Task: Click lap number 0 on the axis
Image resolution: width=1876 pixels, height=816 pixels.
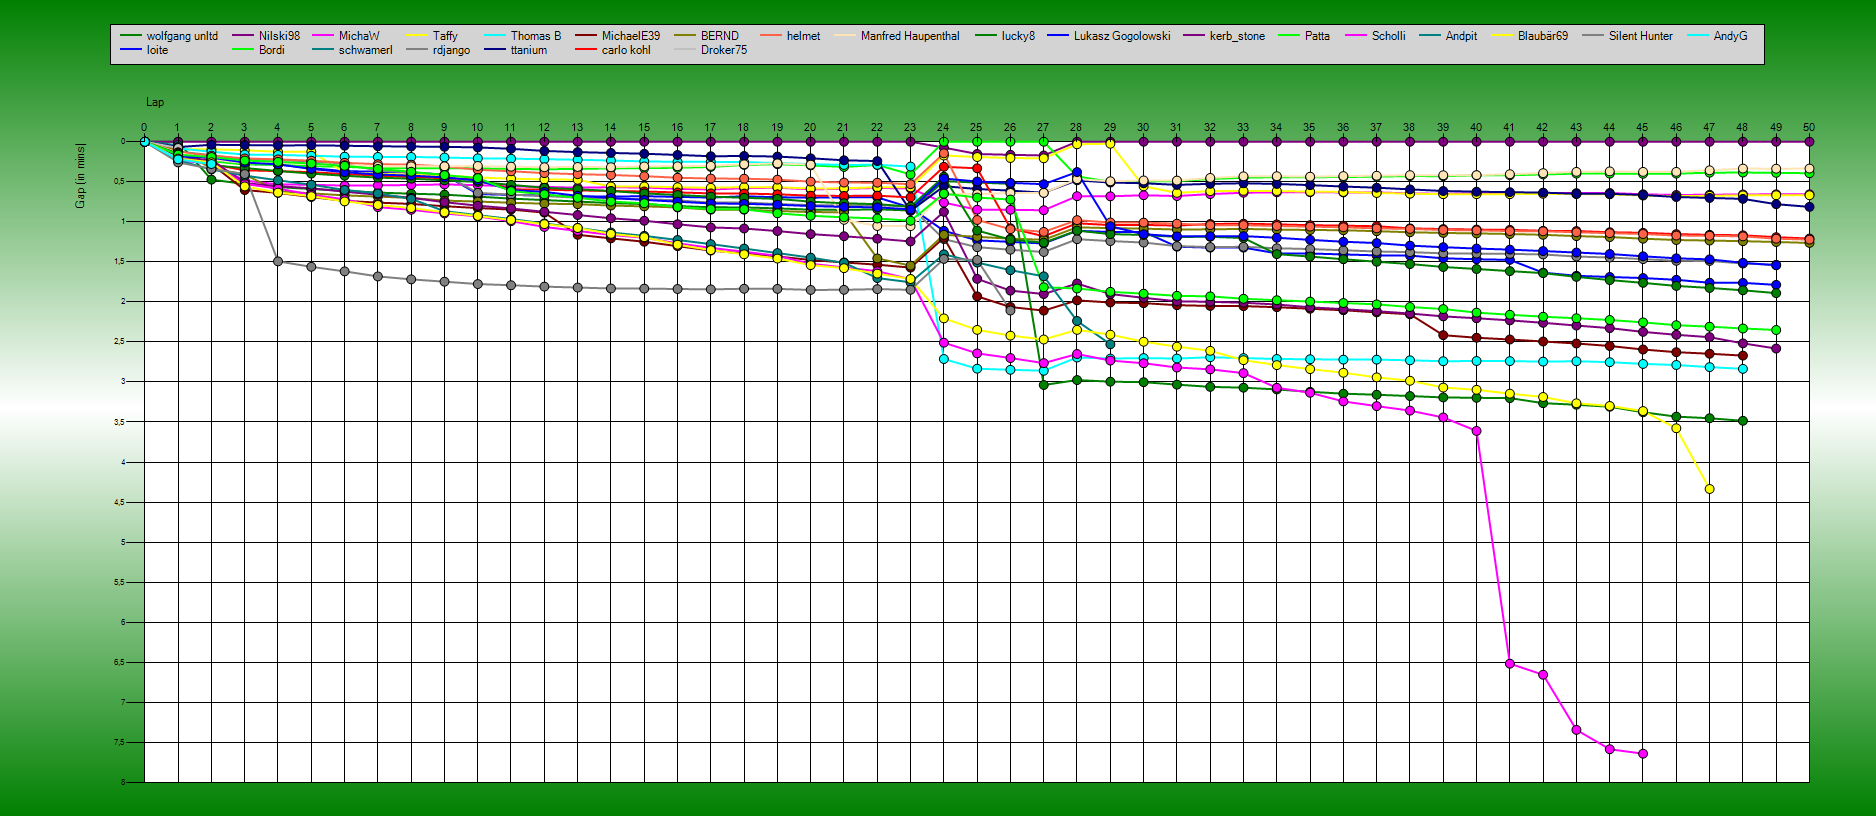Action: tap(144, 128)
